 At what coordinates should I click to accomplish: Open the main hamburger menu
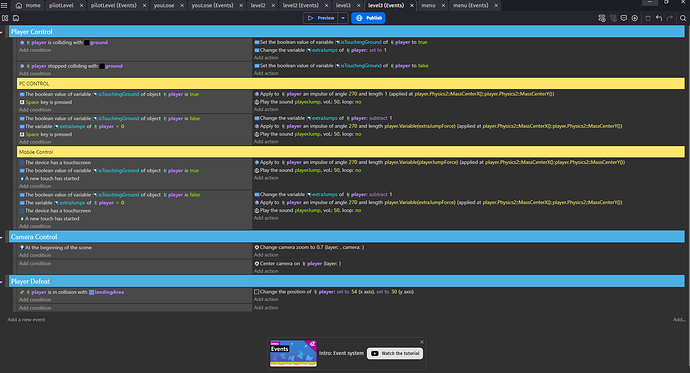click(x=4, y=5)
